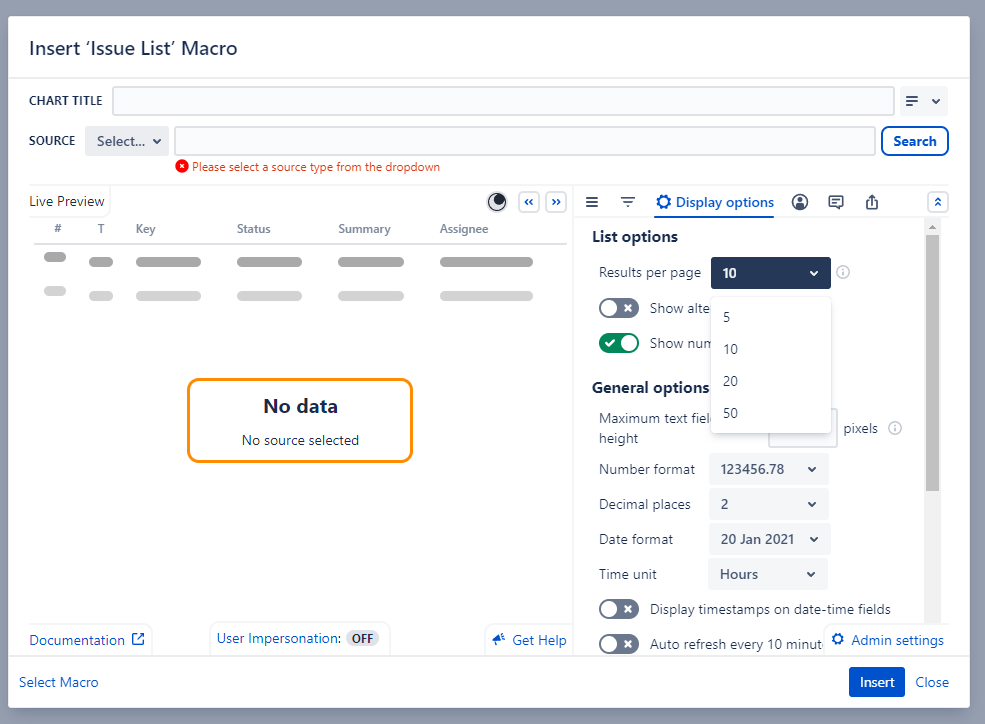Open the Time unit Hours dropdown
The image size is (985, 724).
[x=768, y=574]
